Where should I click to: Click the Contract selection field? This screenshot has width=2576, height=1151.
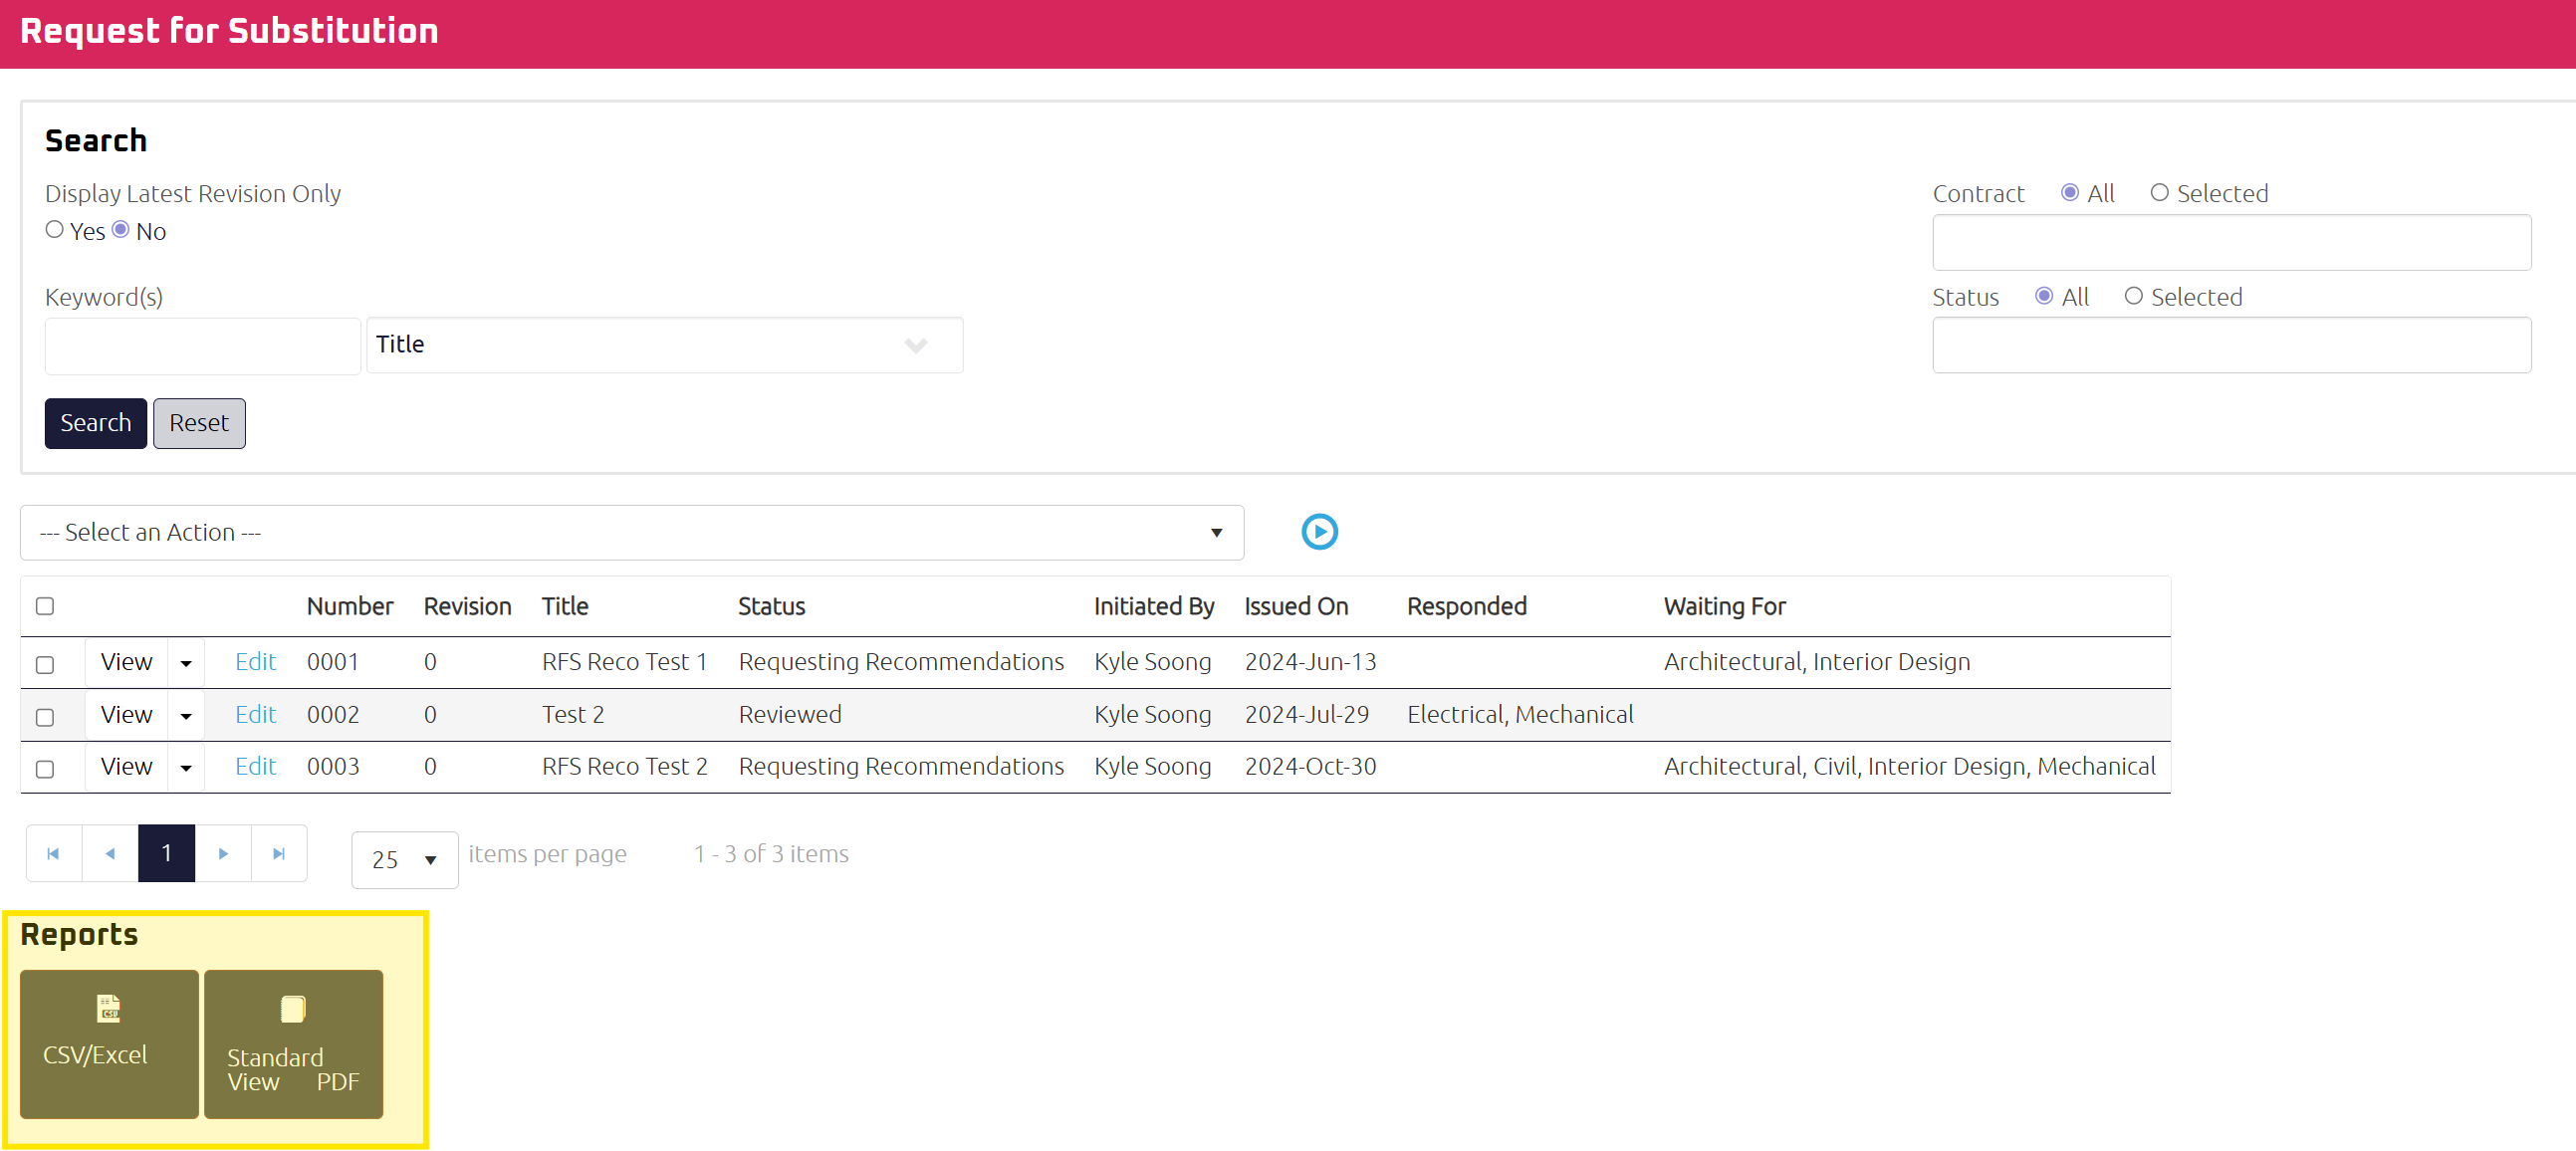coord(2231,242)
